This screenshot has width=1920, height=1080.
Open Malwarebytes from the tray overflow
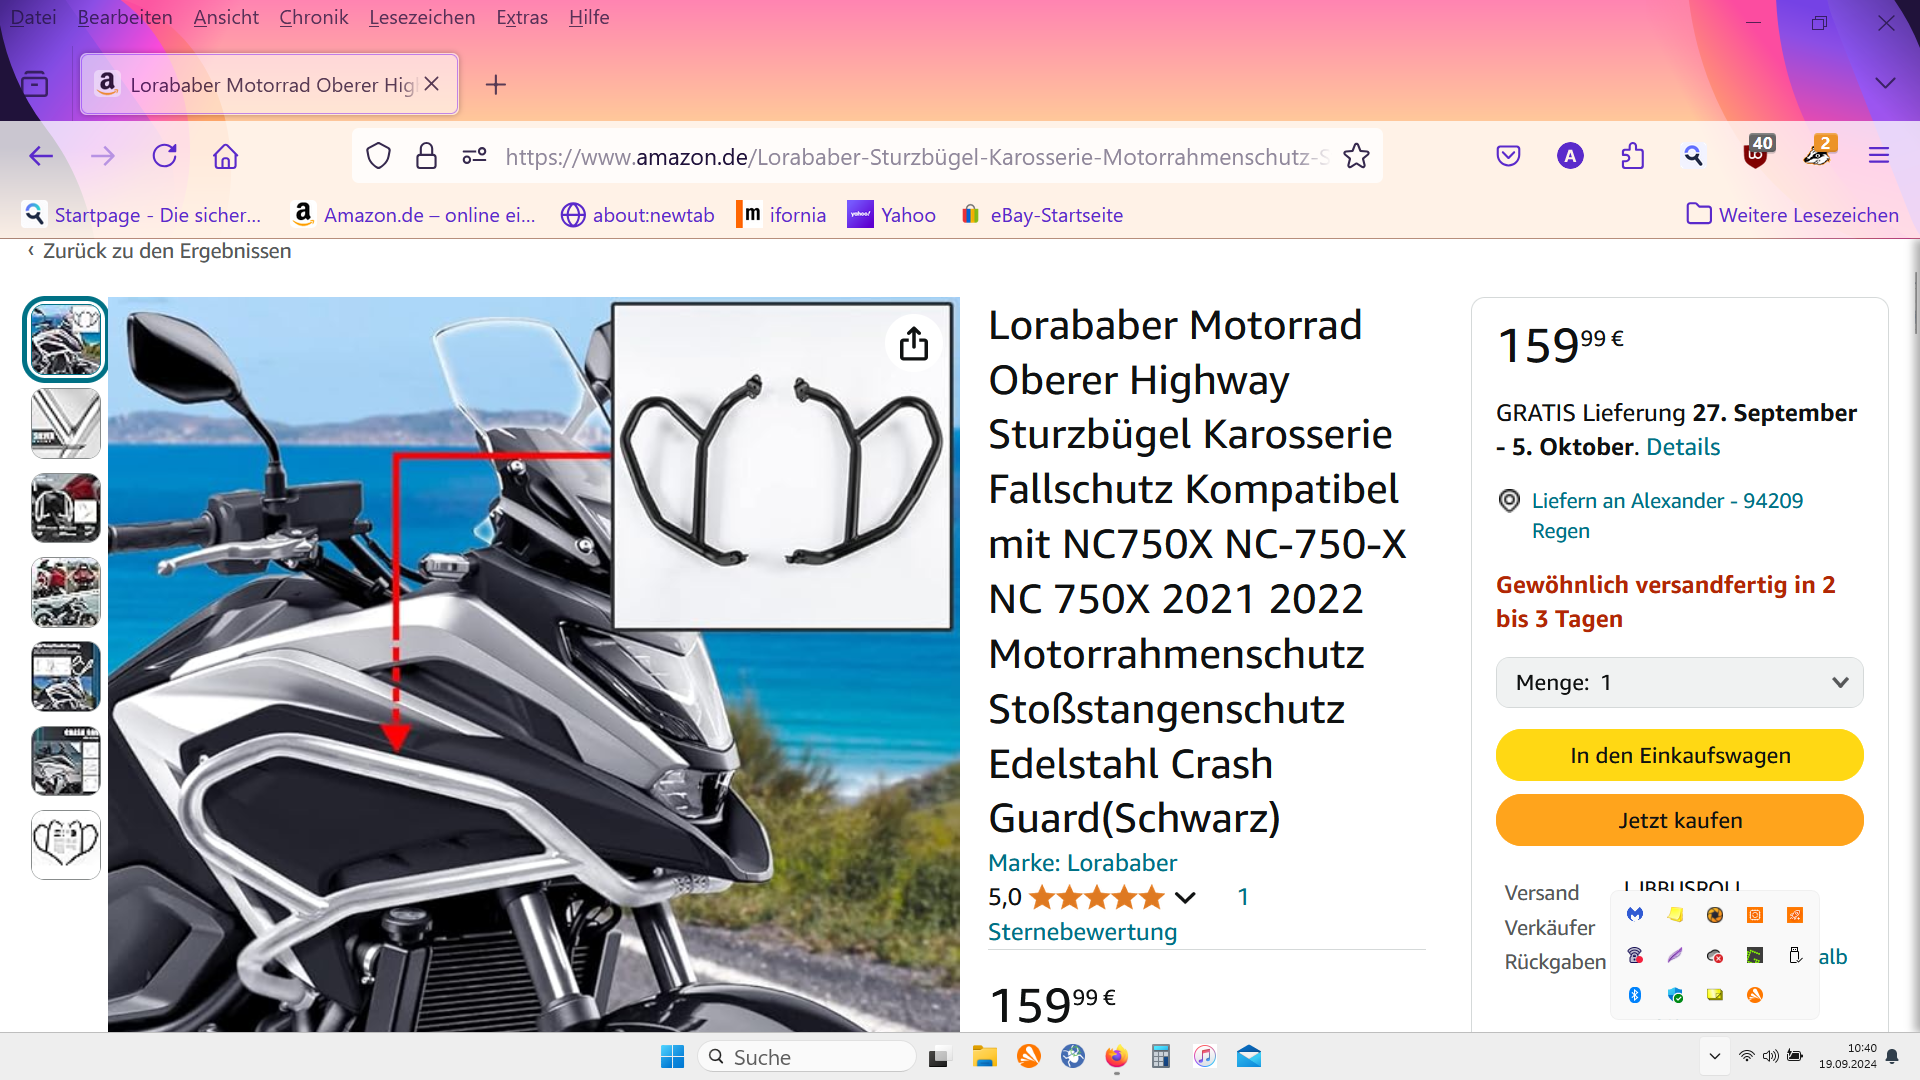click(x=1635, y=914)
